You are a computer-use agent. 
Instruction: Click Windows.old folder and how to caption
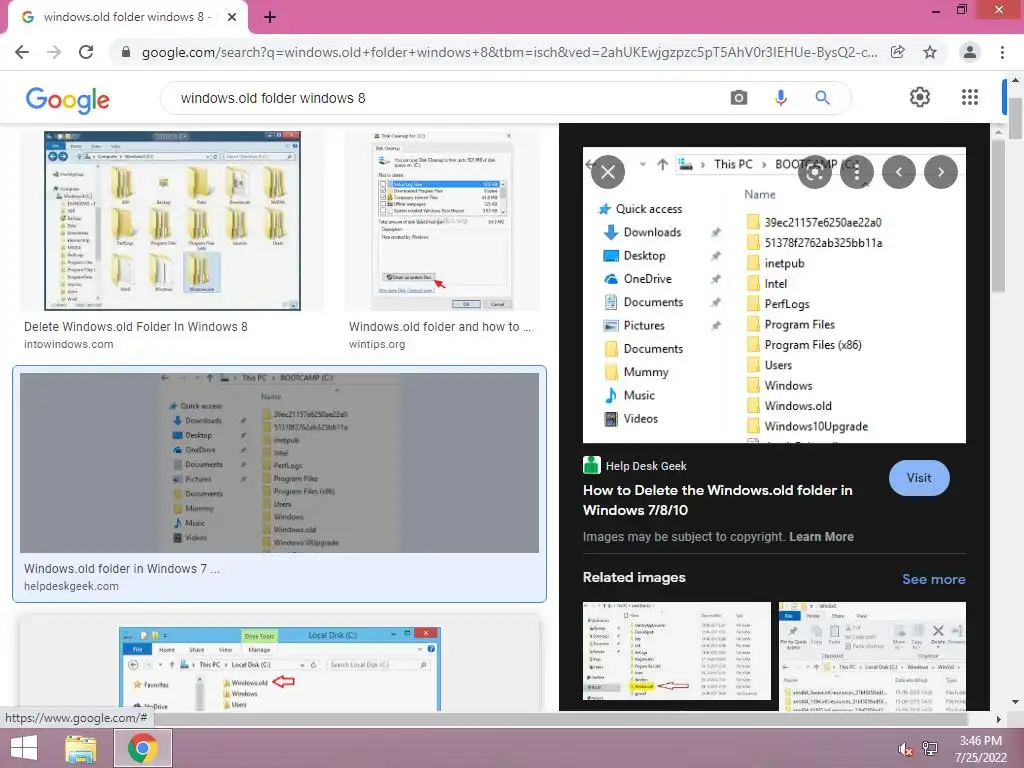pyautogui.click(x=440, y=327)
